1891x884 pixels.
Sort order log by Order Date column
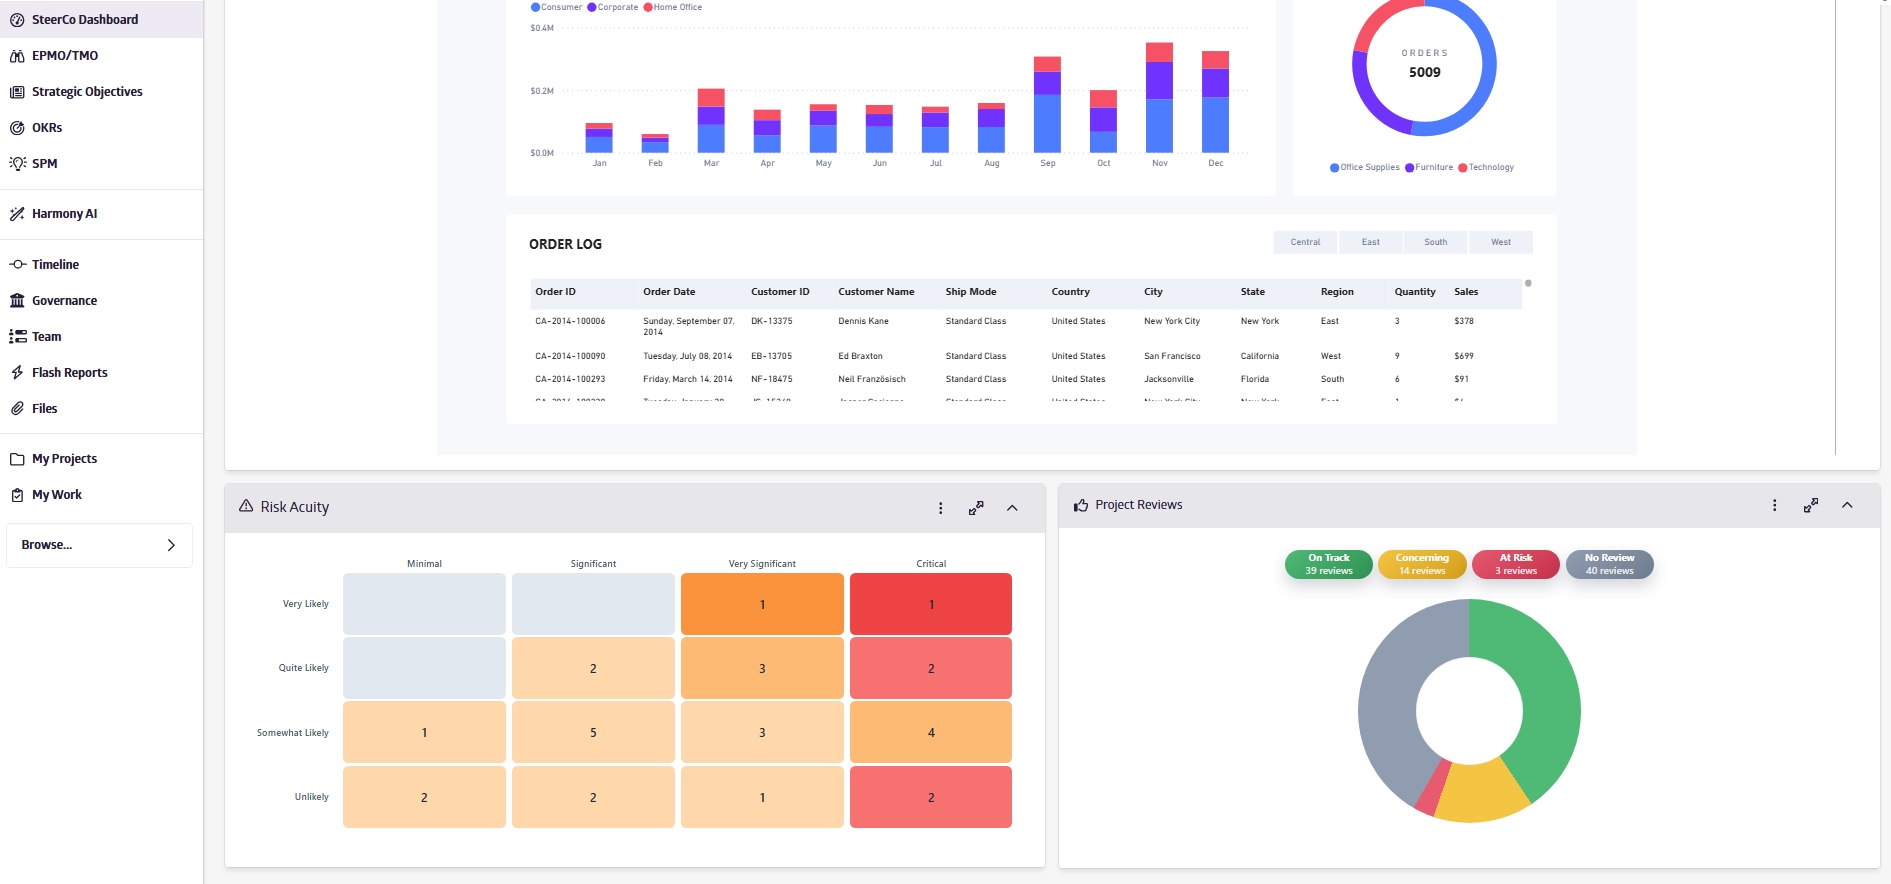click(x=669, y=292)
